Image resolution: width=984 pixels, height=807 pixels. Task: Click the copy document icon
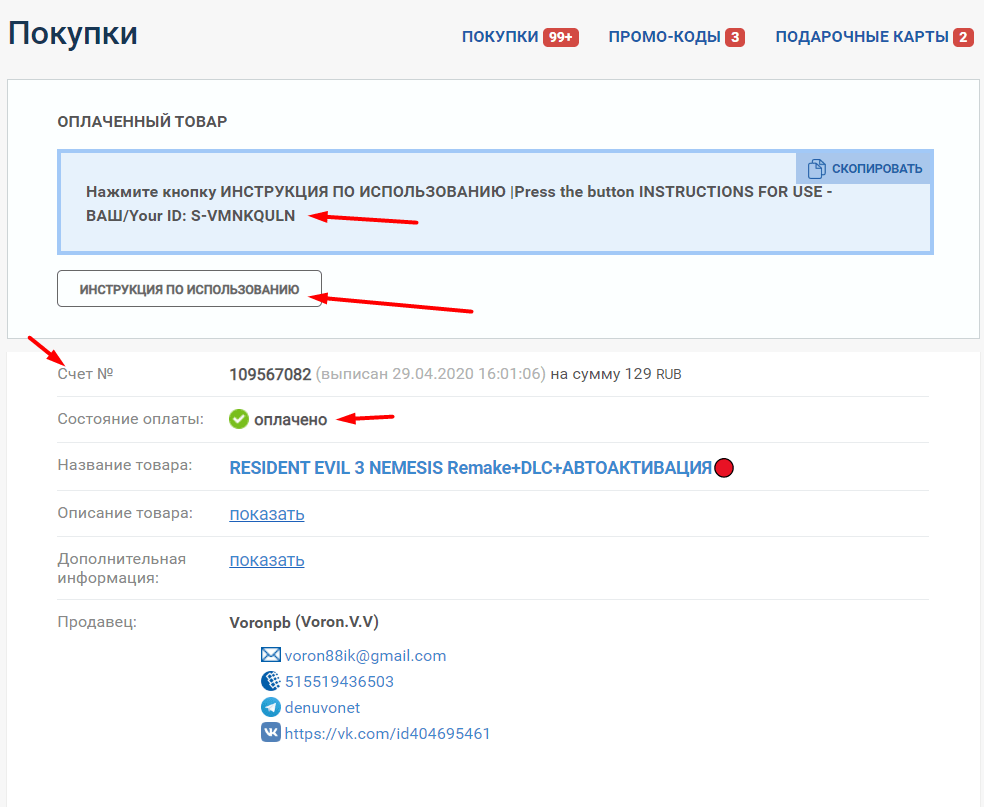(817, 168)
